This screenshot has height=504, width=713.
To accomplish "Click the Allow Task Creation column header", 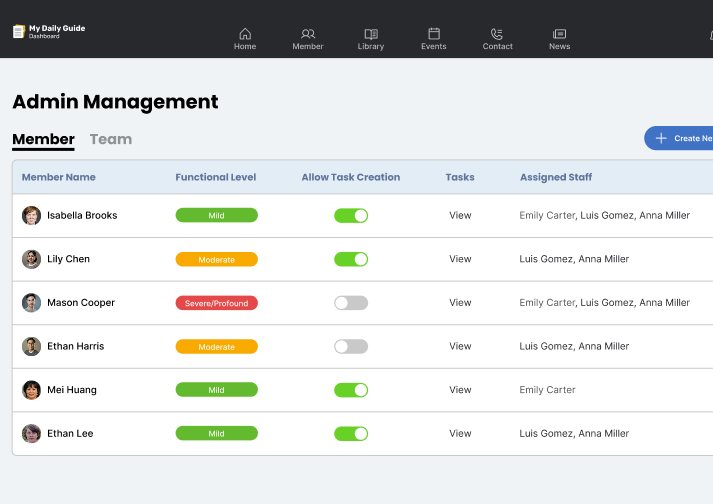I will click(x=351, y=177).
